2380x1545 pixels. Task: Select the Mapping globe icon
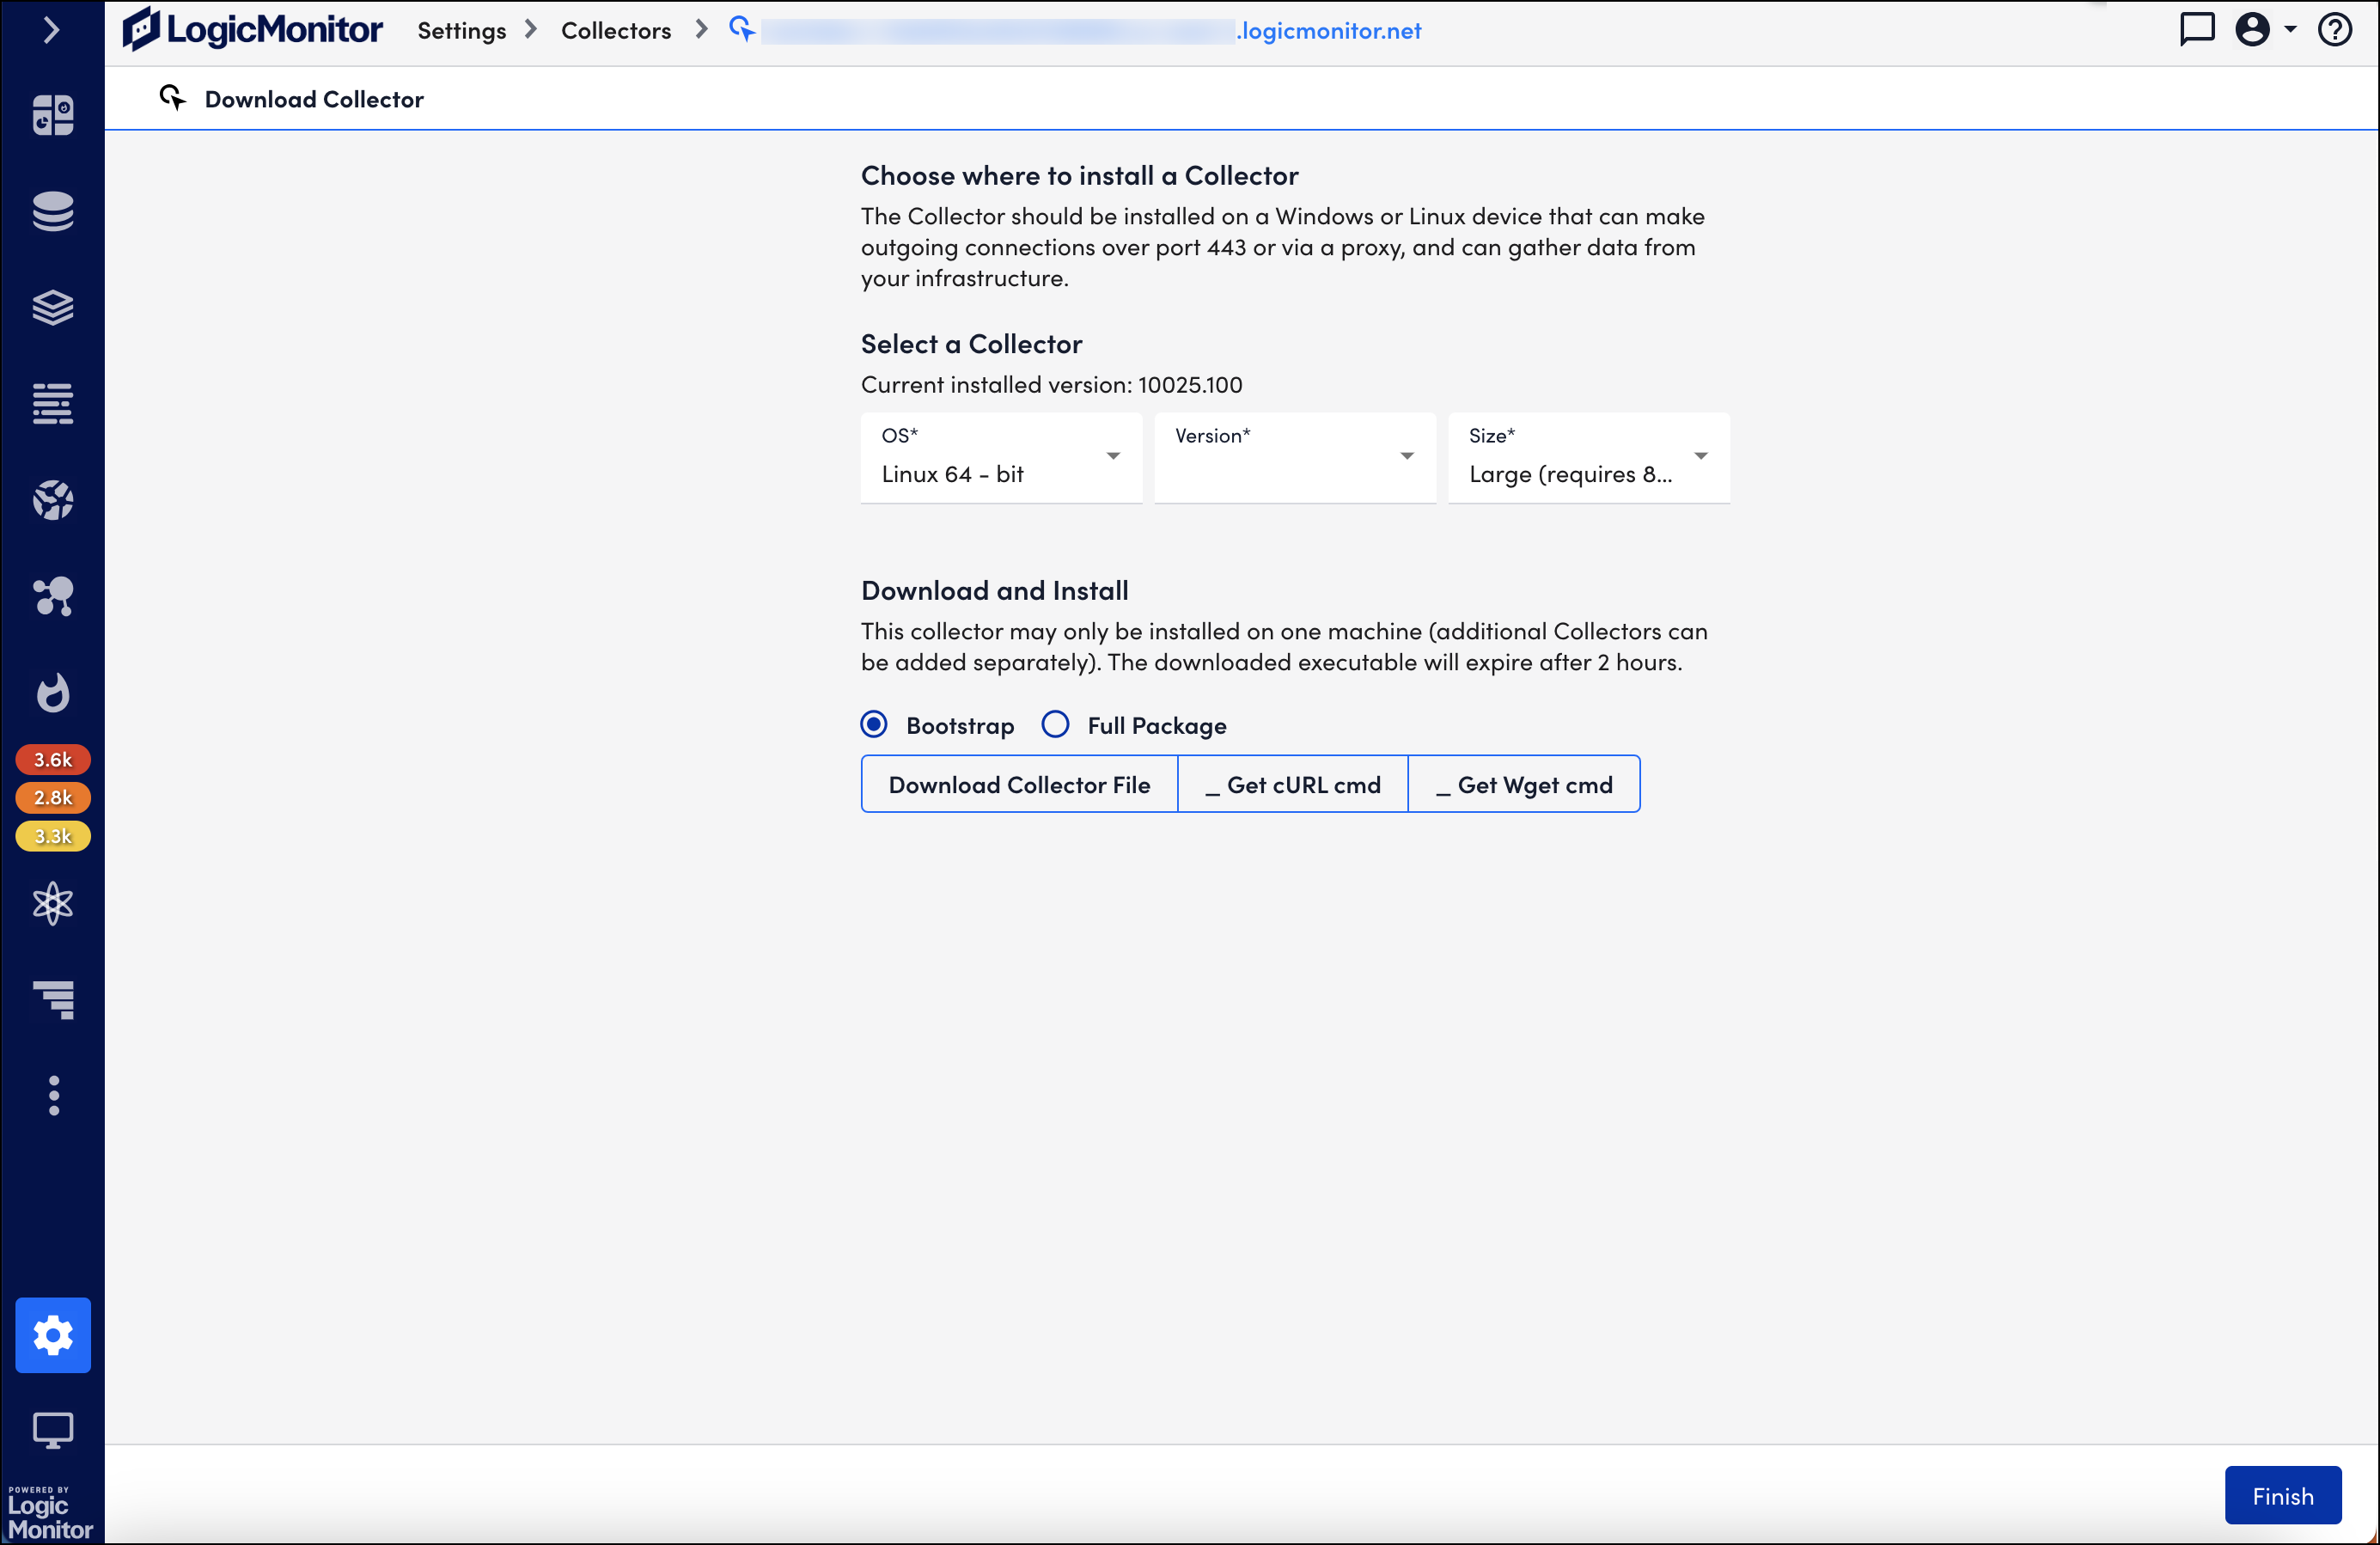tap(52, 500)
